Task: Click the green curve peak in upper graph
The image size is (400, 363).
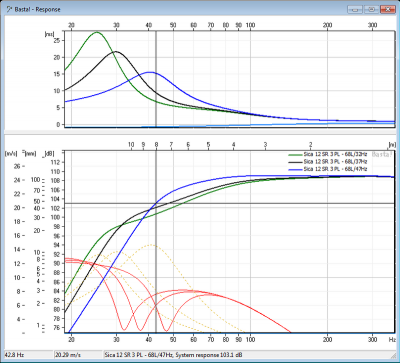Action: (97, 32)
